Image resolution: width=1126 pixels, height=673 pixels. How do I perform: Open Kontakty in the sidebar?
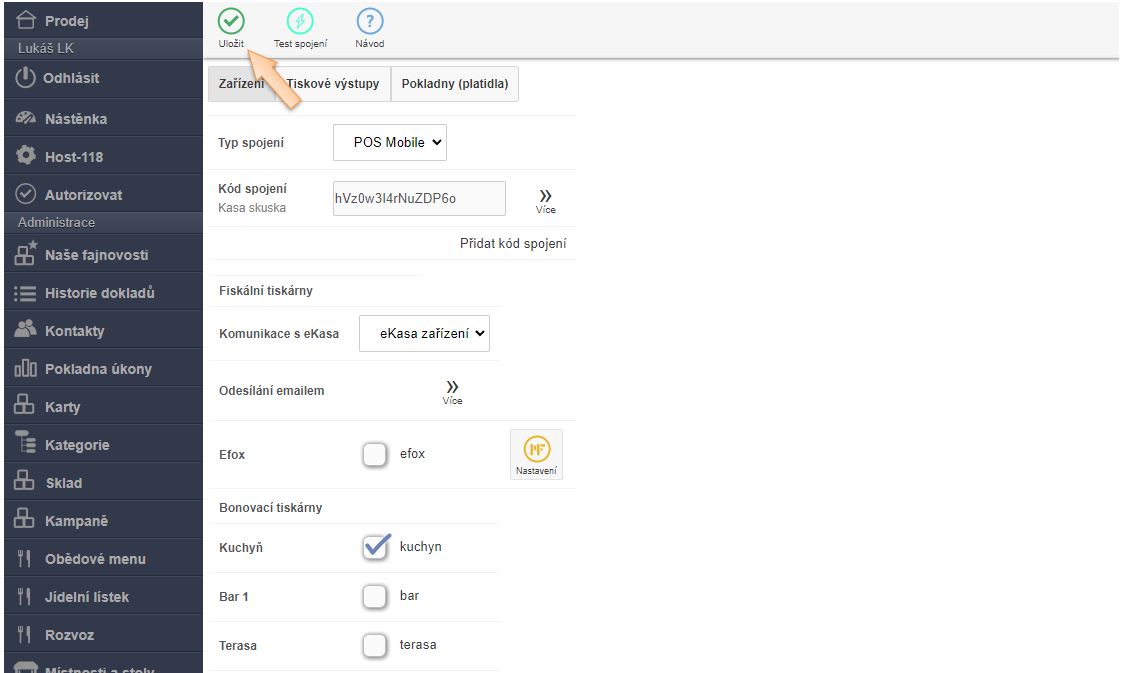(74, 331)
